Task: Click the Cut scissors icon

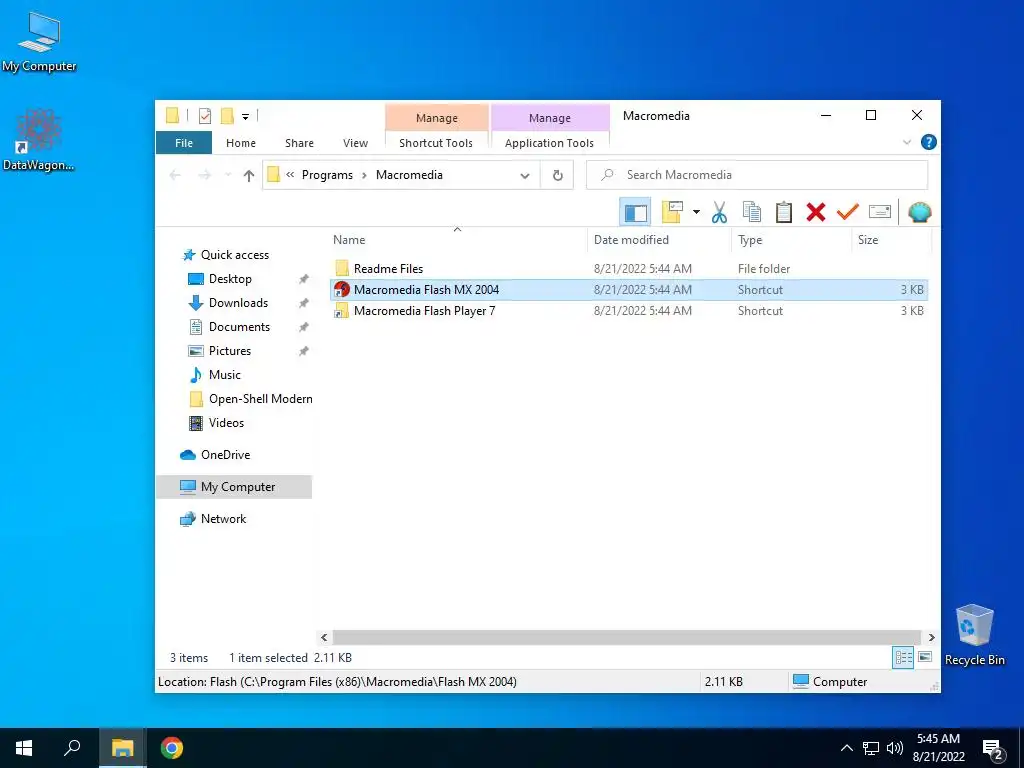Action: [719, 212]
